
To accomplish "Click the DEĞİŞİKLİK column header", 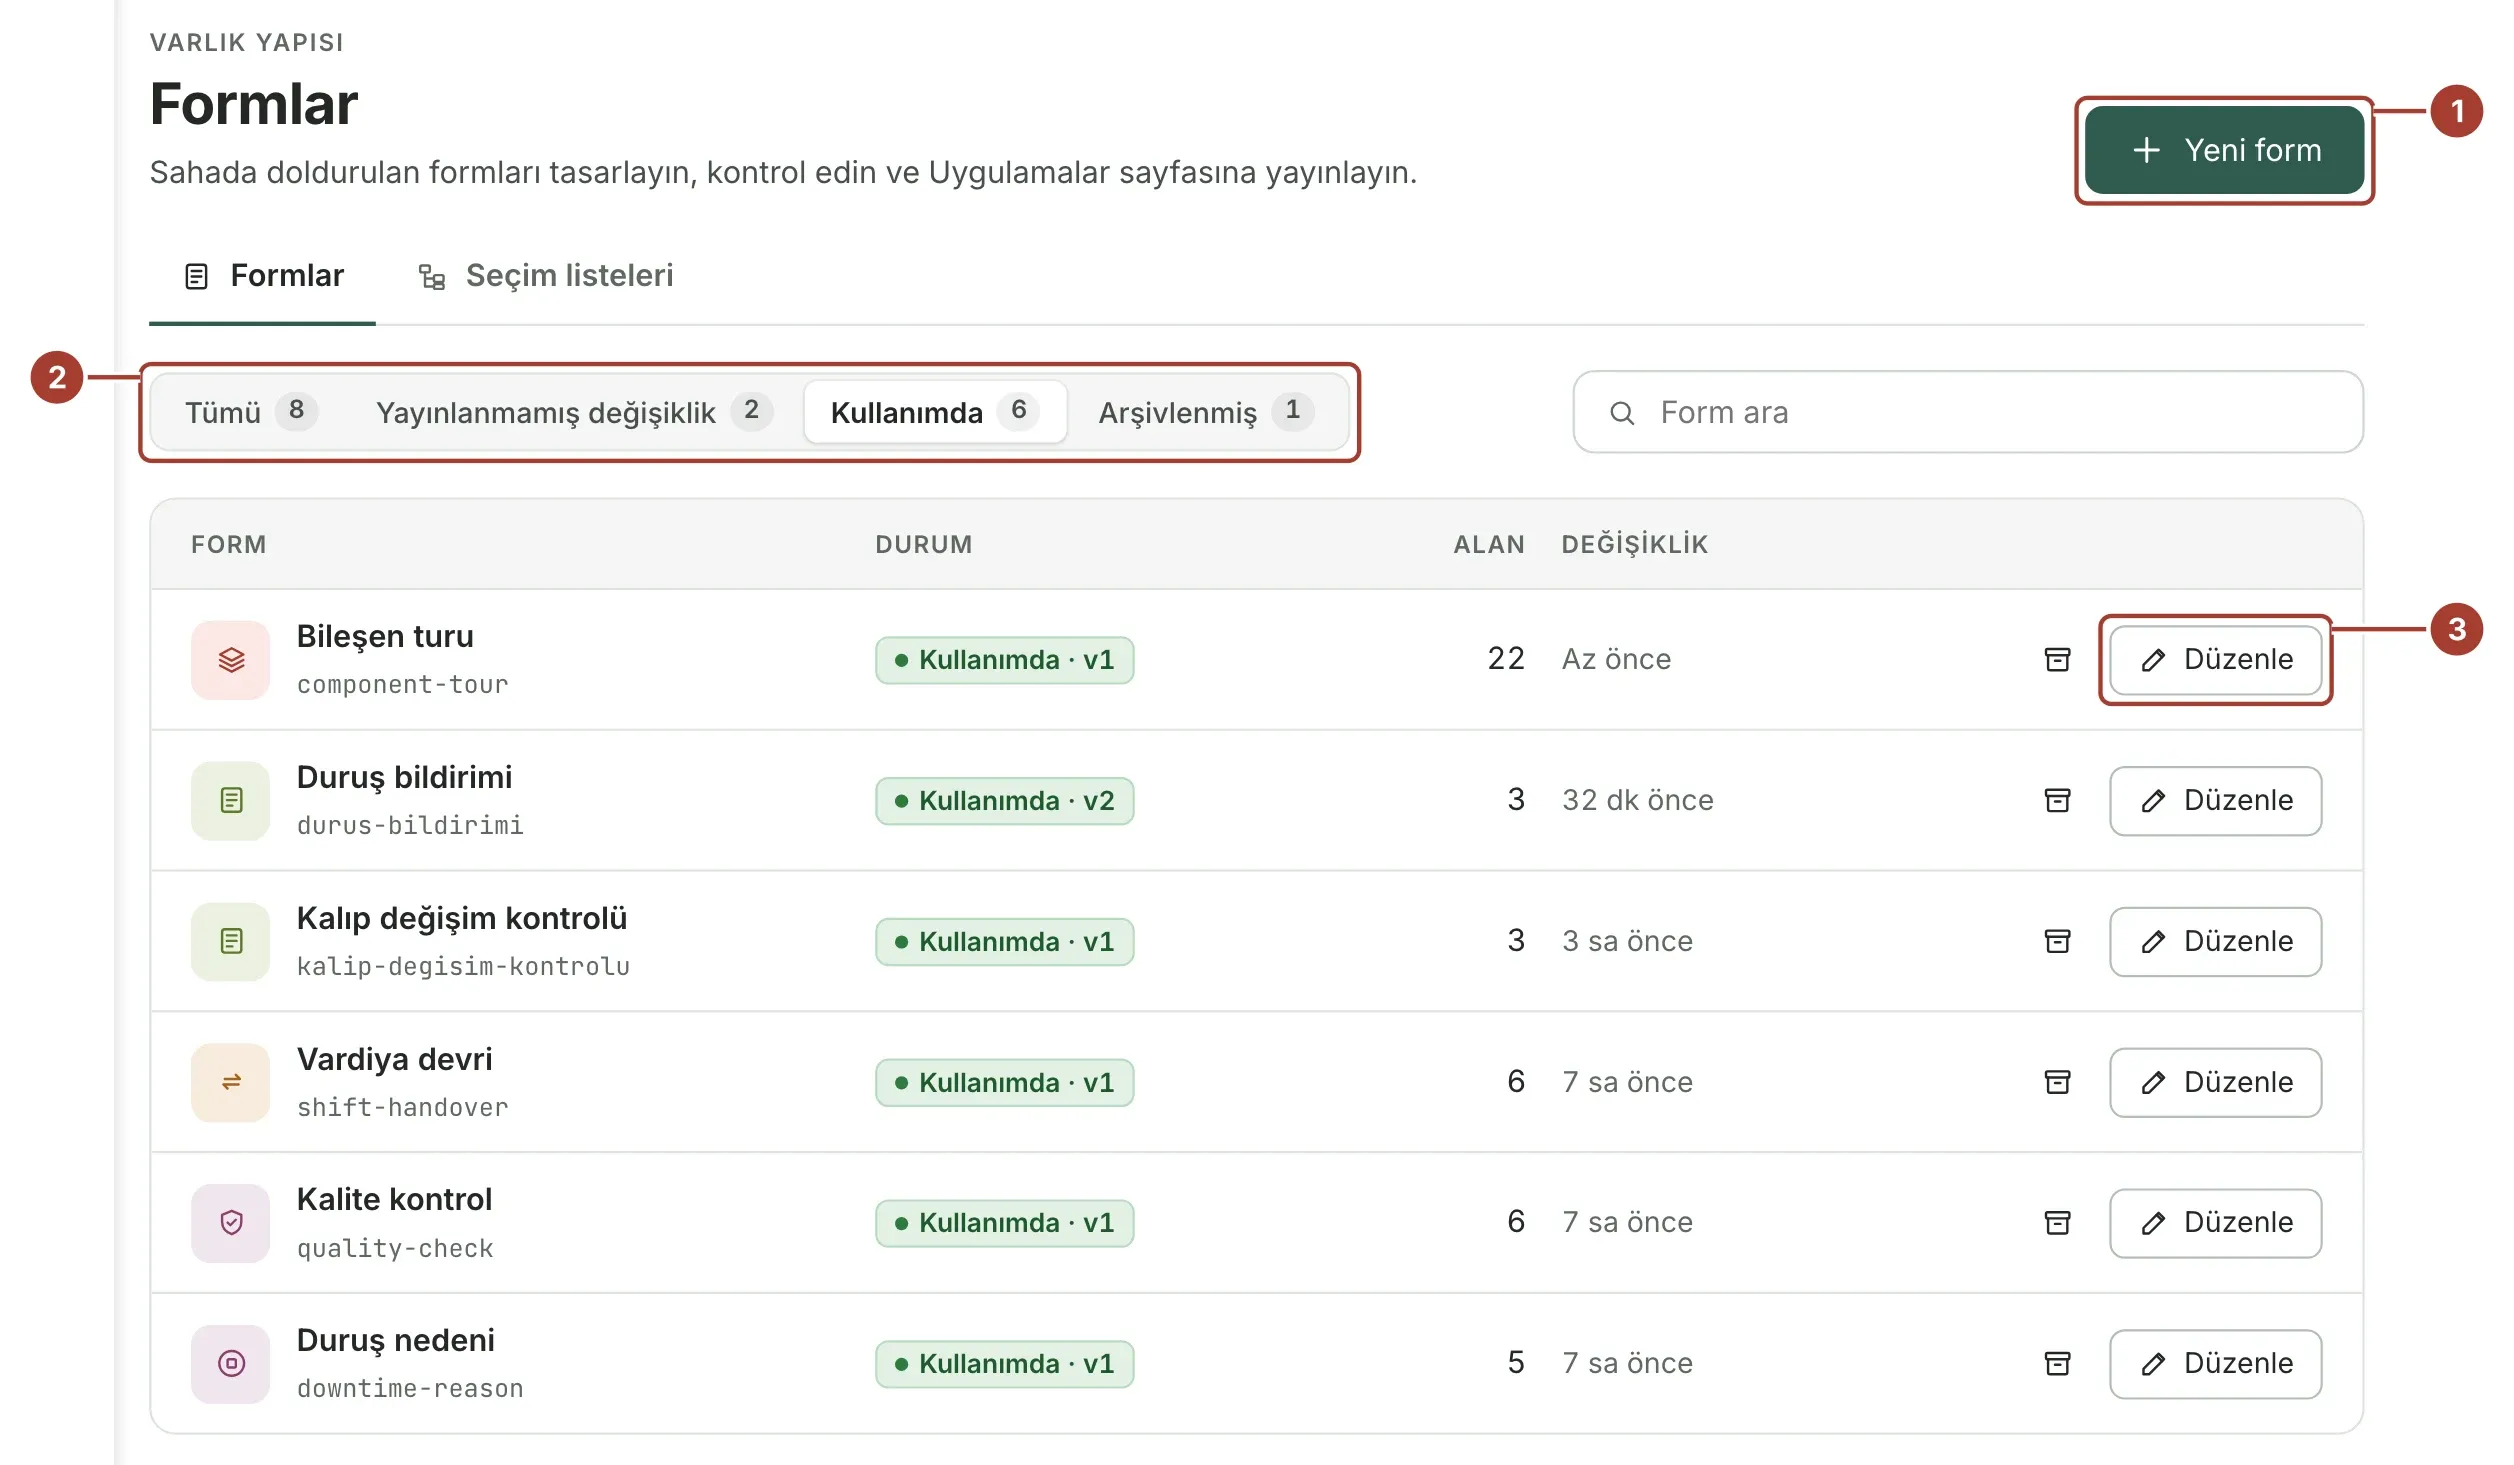I will [x=1634, y=545].
